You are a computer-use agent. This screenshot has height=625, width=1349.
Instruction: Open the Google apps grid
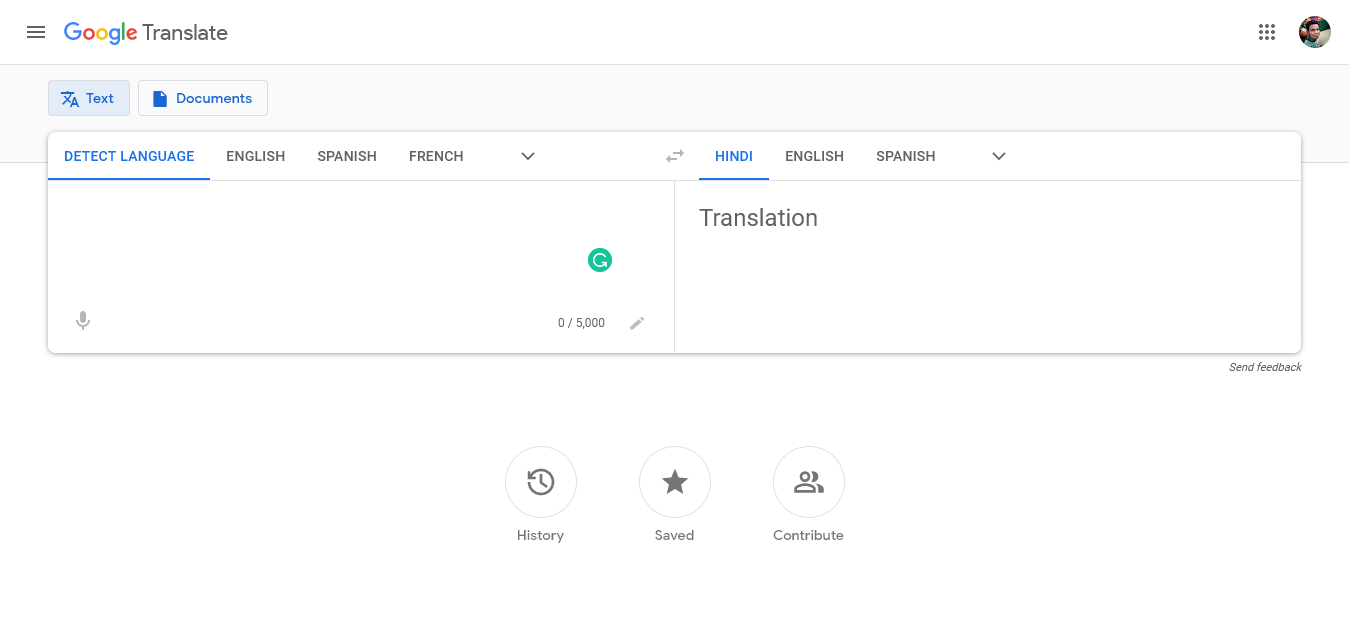[x=1267, y=32]
